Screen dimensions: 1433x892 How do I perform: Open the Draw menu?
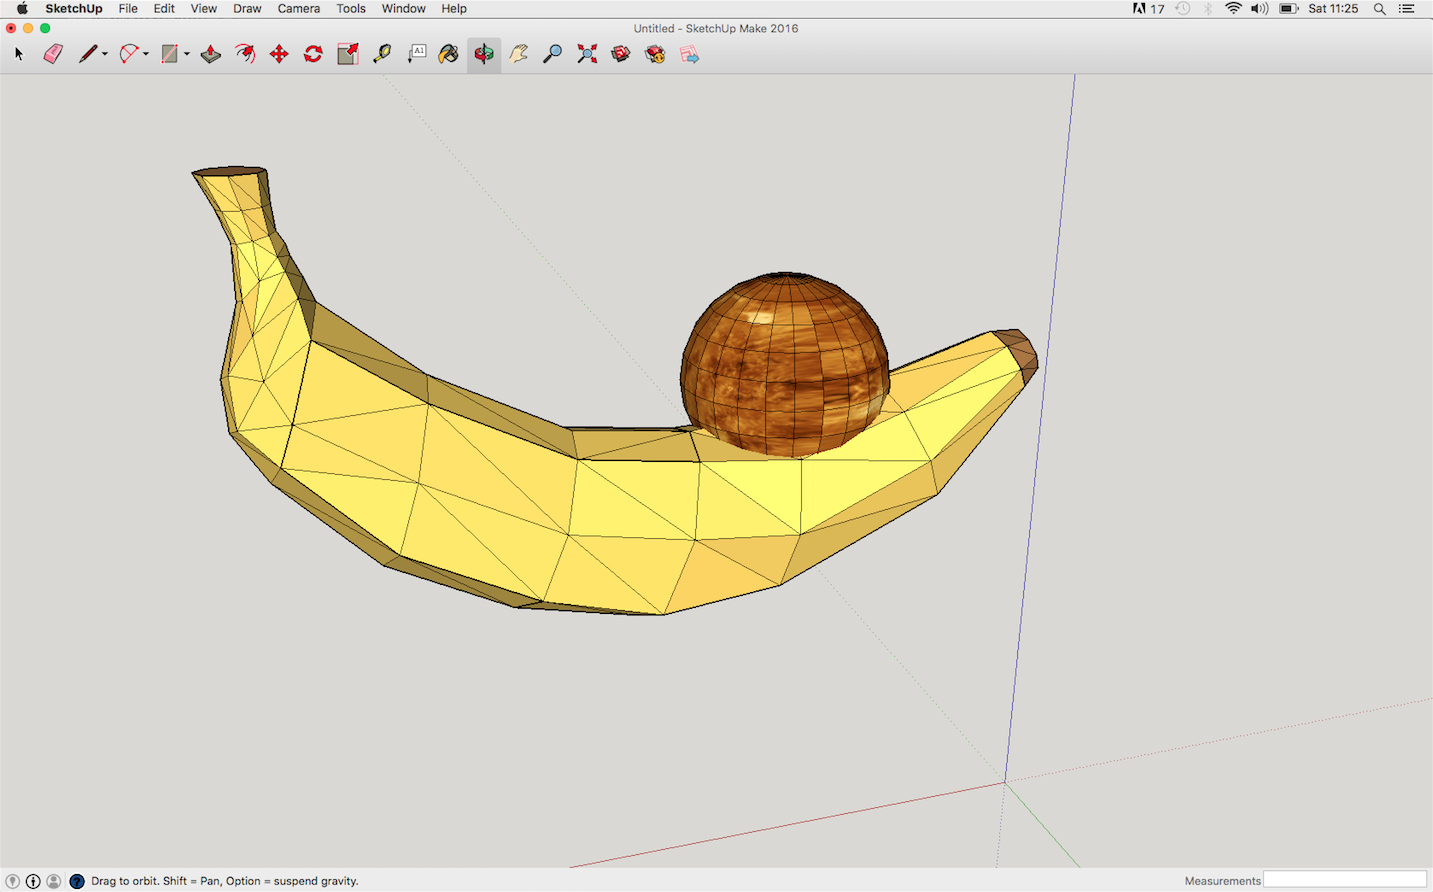click(247, 9)
